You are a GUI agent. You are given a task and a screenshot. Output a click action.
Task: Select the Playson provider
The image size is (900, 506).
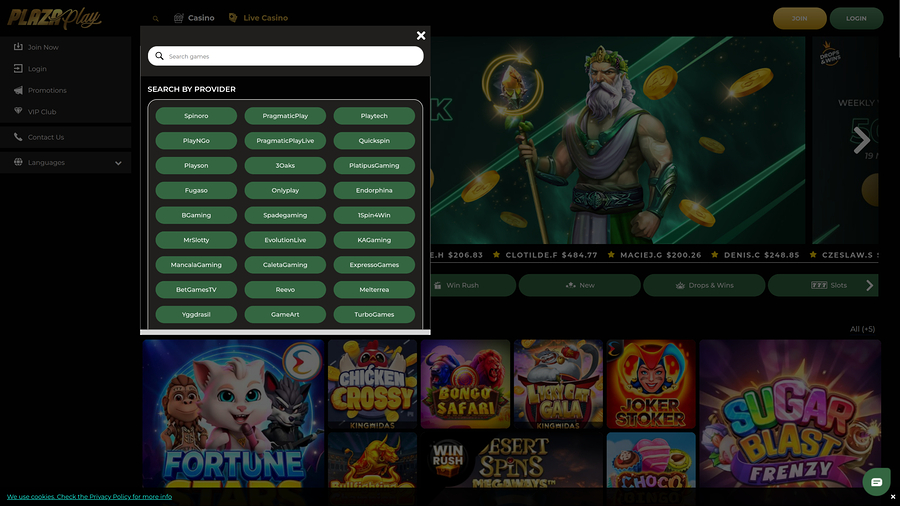click(196, 165)
